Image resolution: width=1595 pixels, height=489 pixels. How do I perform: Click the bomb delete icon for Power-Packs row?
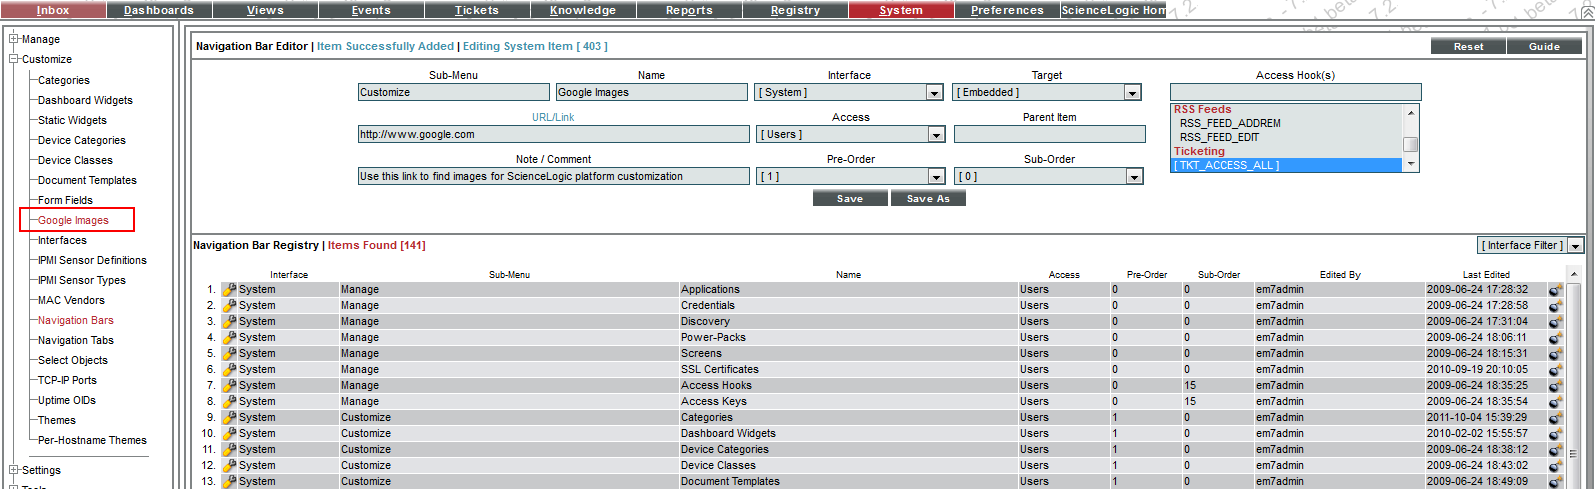[x=1555, y=338]
